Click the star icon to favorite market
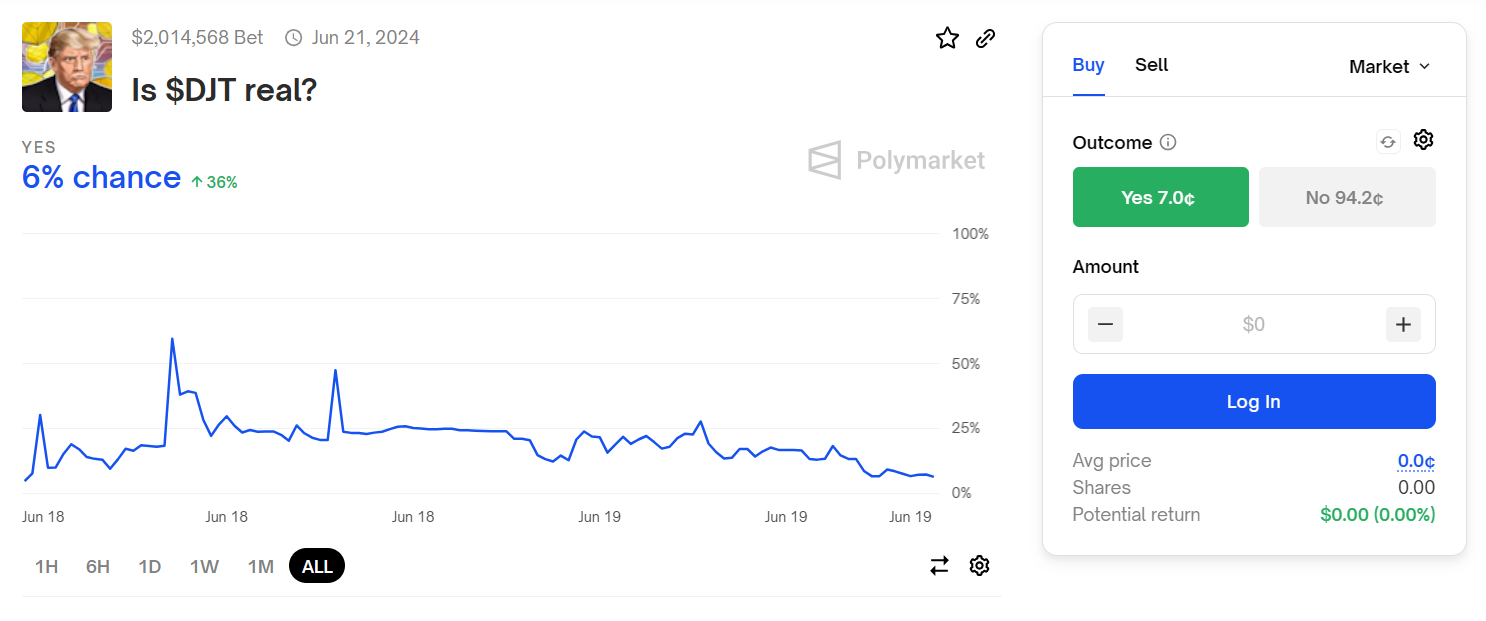The width and height of the screenshot is (1486, 621). coord(947,39)
